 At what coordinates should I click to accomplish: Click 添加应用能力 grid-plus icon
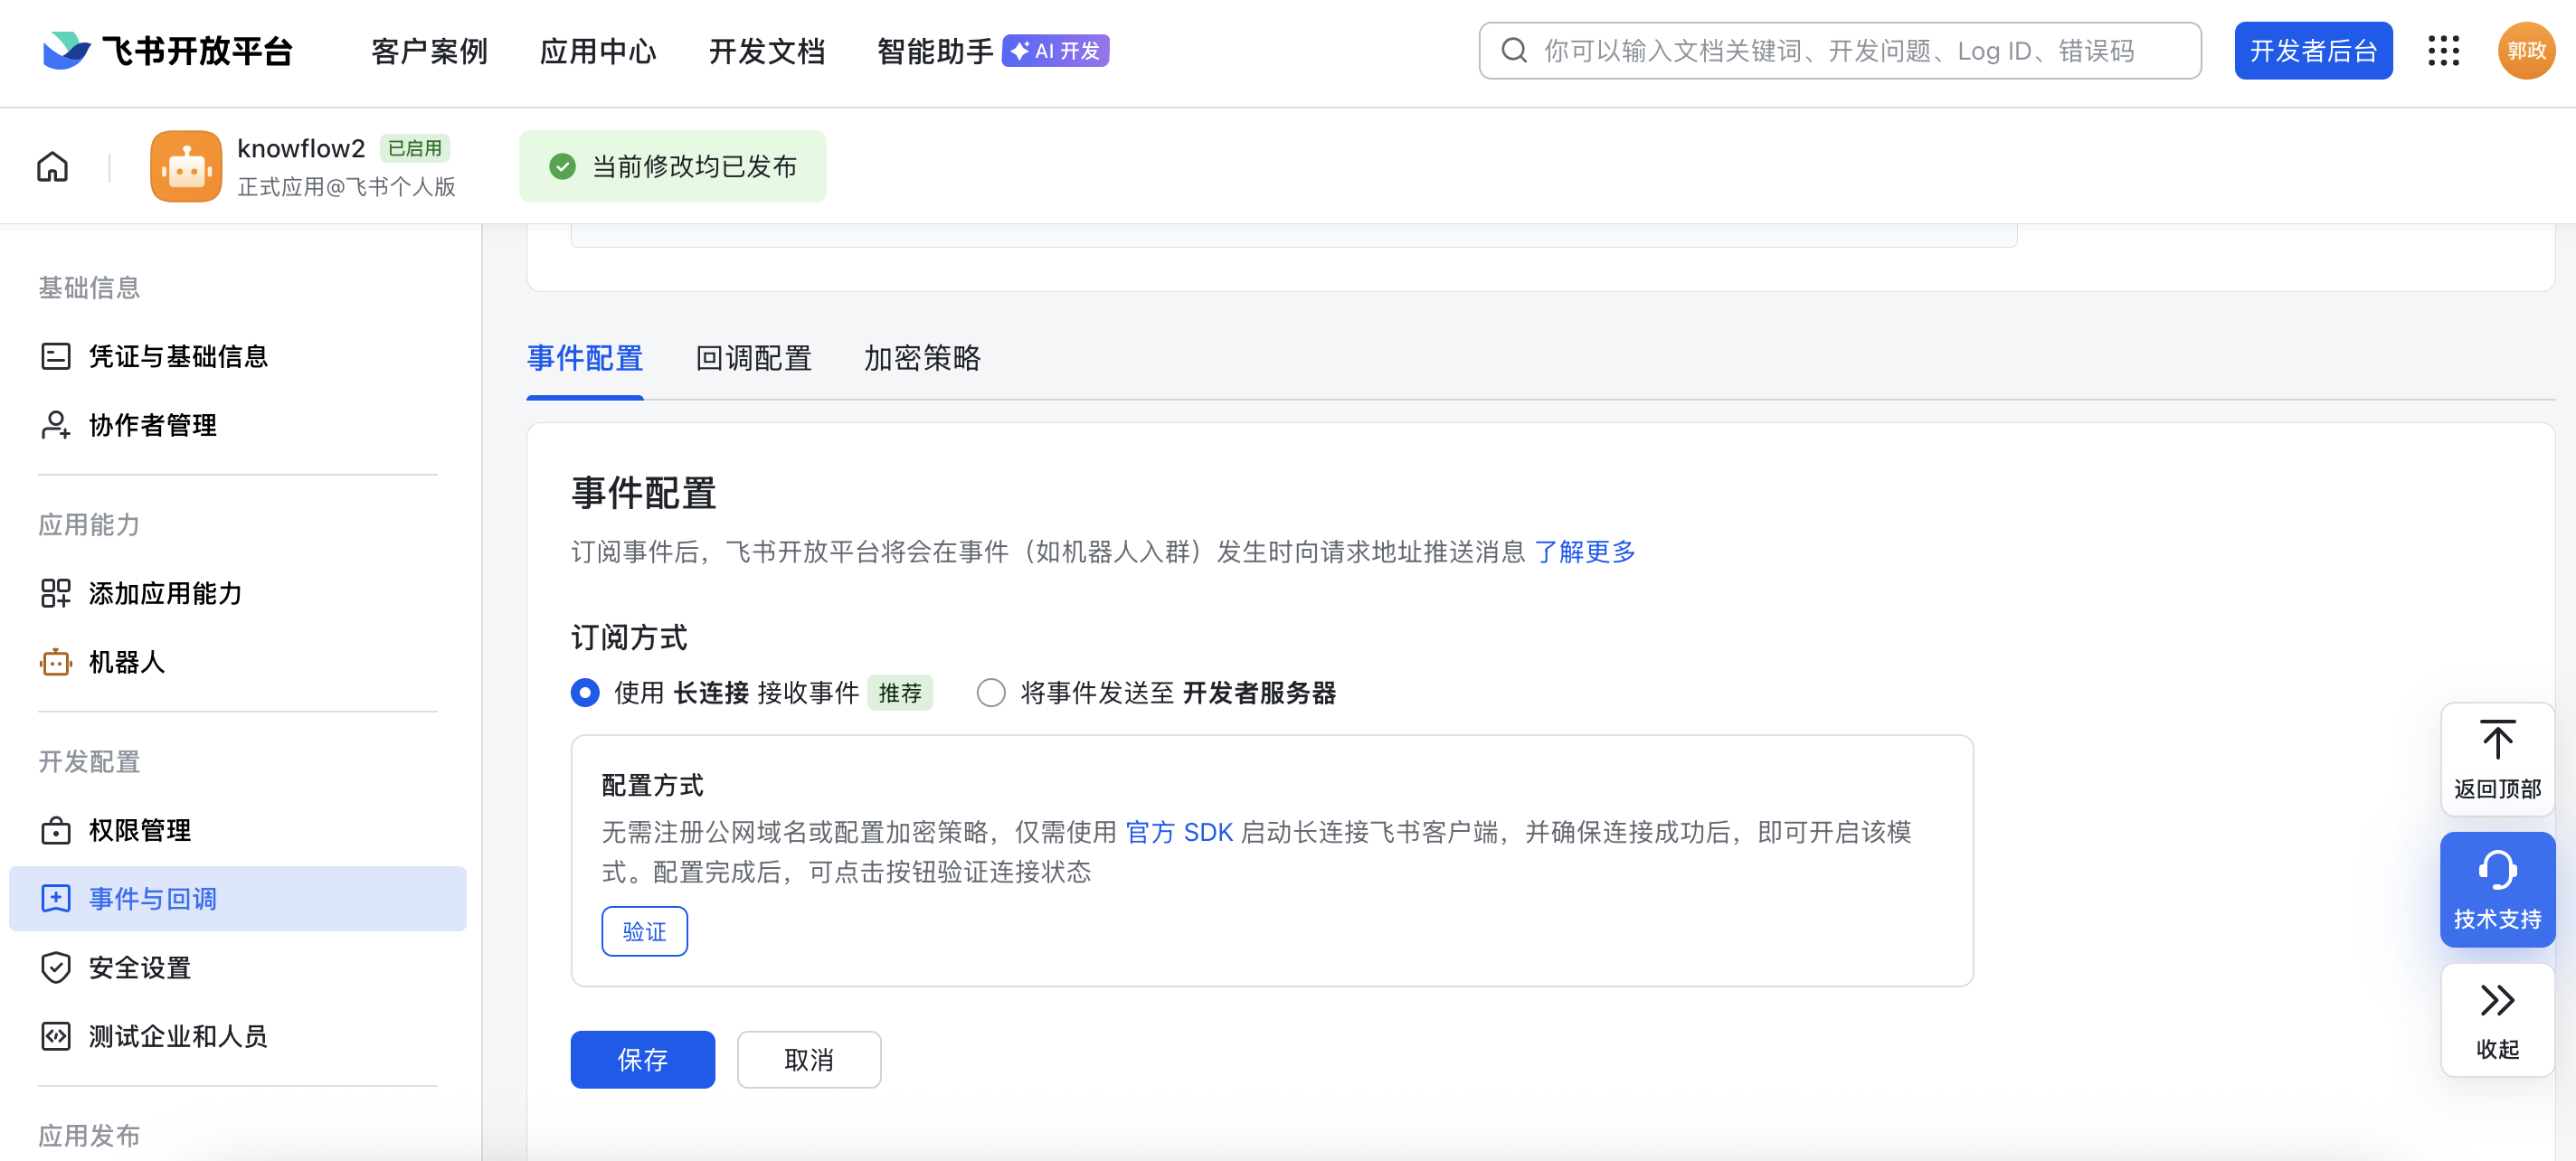pos(55,593)
